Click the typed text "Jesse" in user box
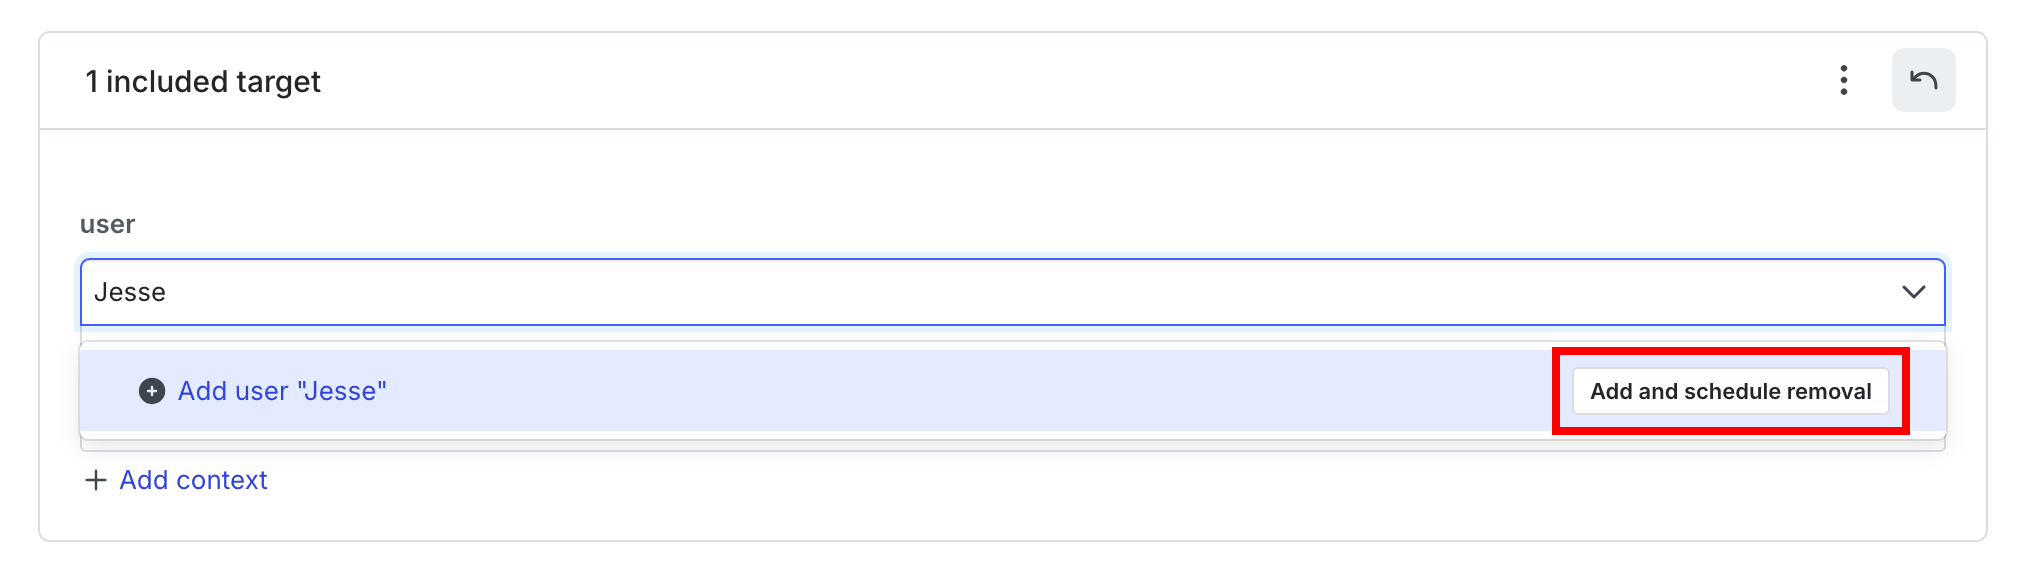The image size is (2026, 572). click(130, 292)
